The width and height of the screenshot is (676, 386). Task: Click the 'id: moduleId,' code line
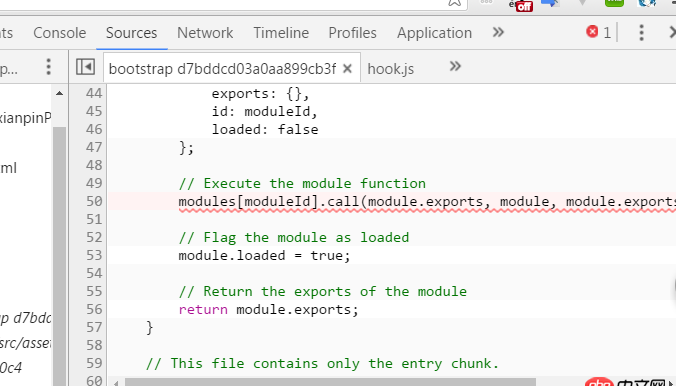click(x=265, y=112)
